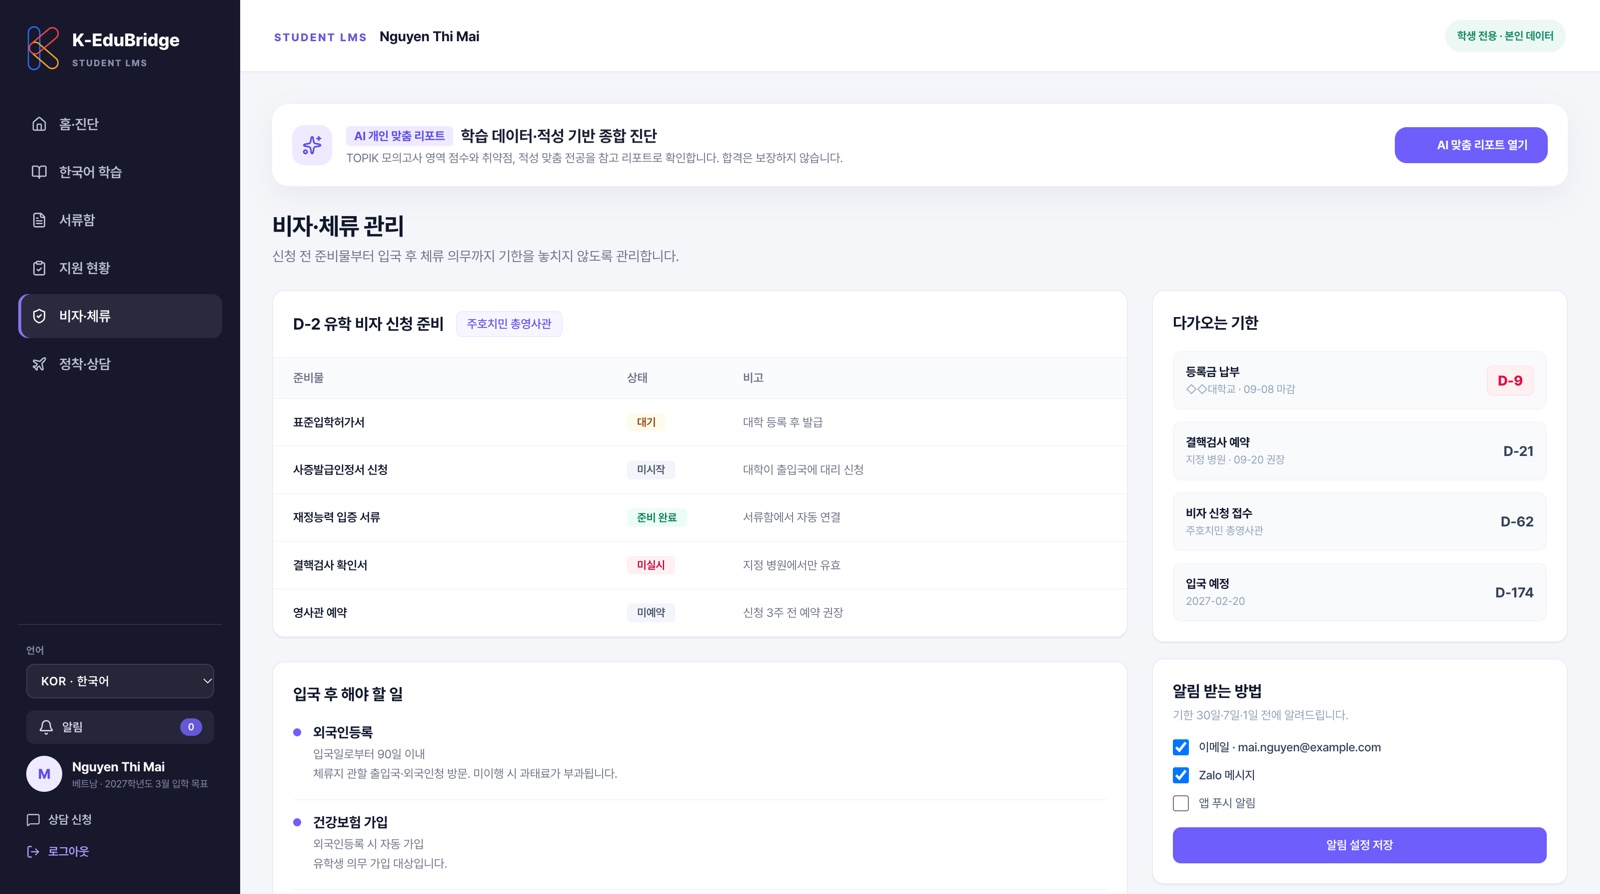Click the 학생 전용 · 본인 데이터 badge
1600x894 pixels.
pyautogui.click(x=1505, y=36)
